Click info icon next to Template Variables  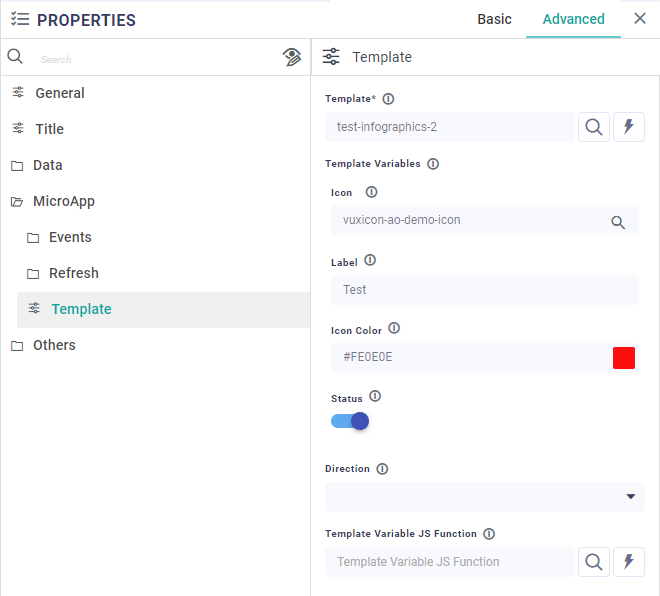click(432, 164)
